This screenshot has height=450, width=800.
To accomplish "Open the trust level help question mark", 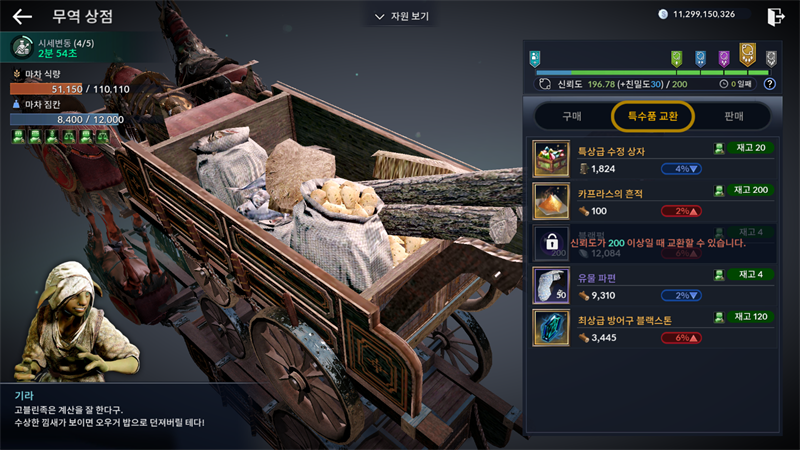I will (x=769, y=84).
